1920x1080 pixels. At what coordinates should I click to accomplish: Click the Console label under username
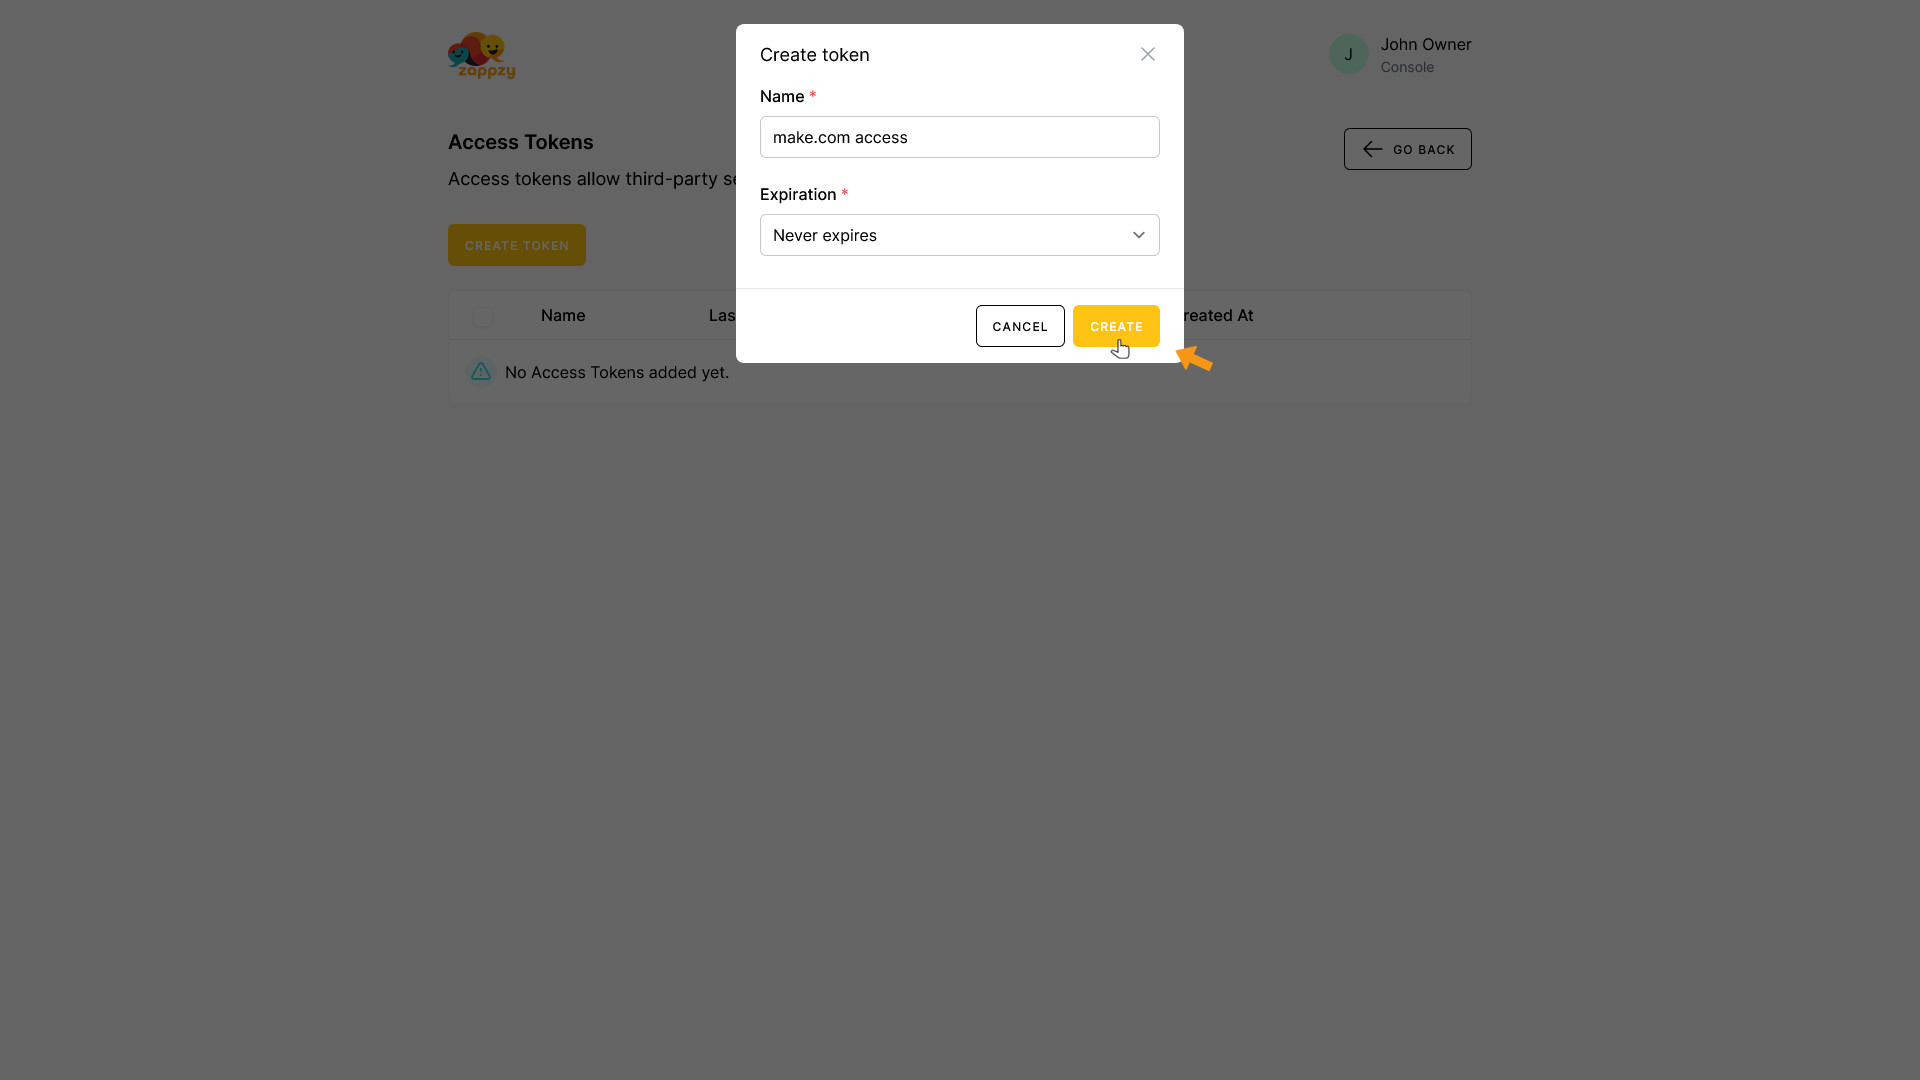1407,67
